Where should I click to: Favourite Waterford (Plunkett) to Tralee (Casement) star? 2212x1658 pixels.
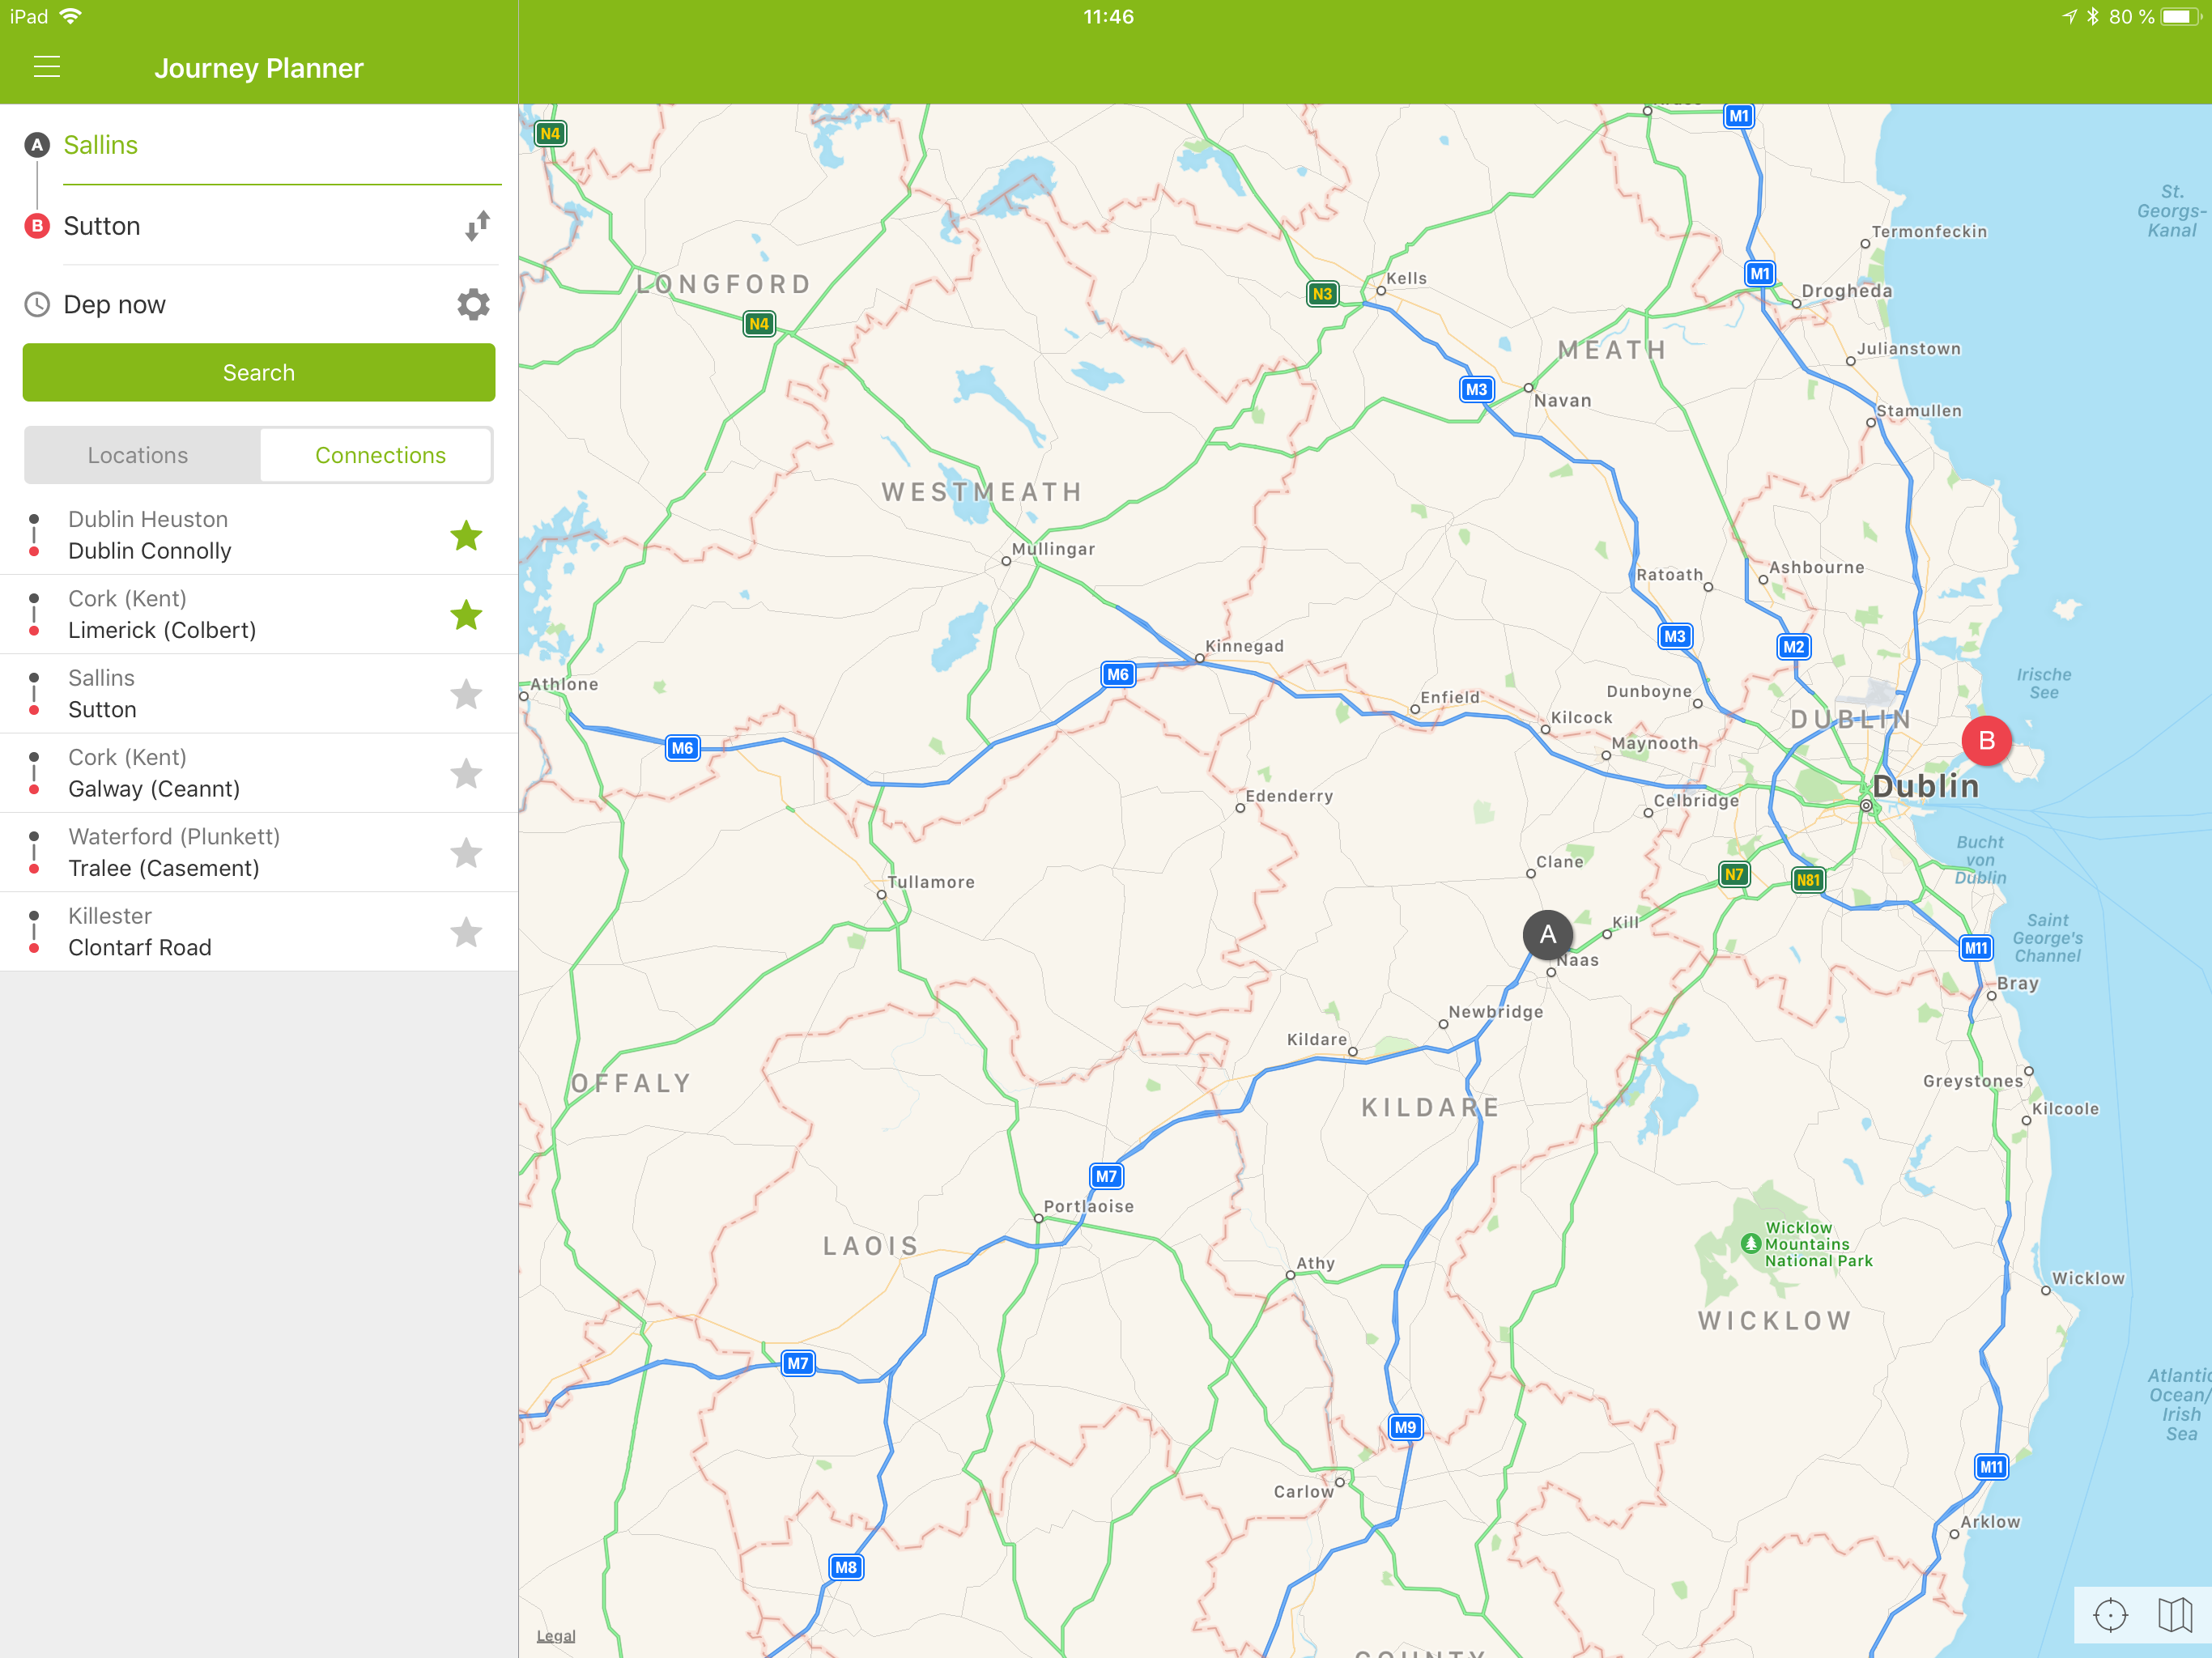coord(466,852)
